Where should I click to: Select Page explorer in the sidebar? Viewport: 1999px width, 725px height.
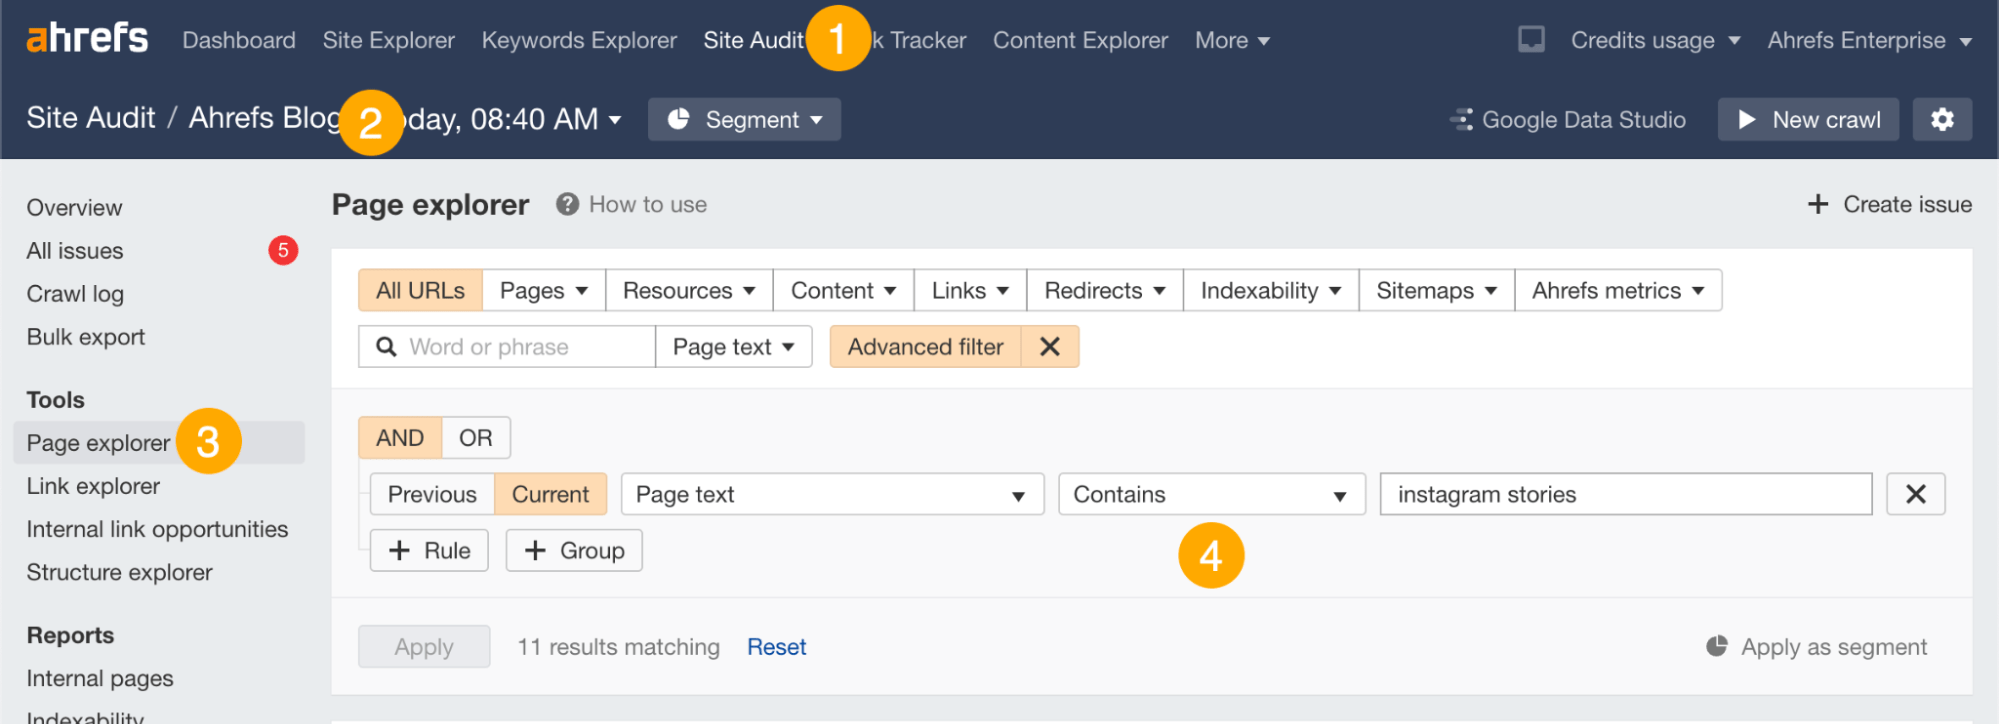[159, 442]
